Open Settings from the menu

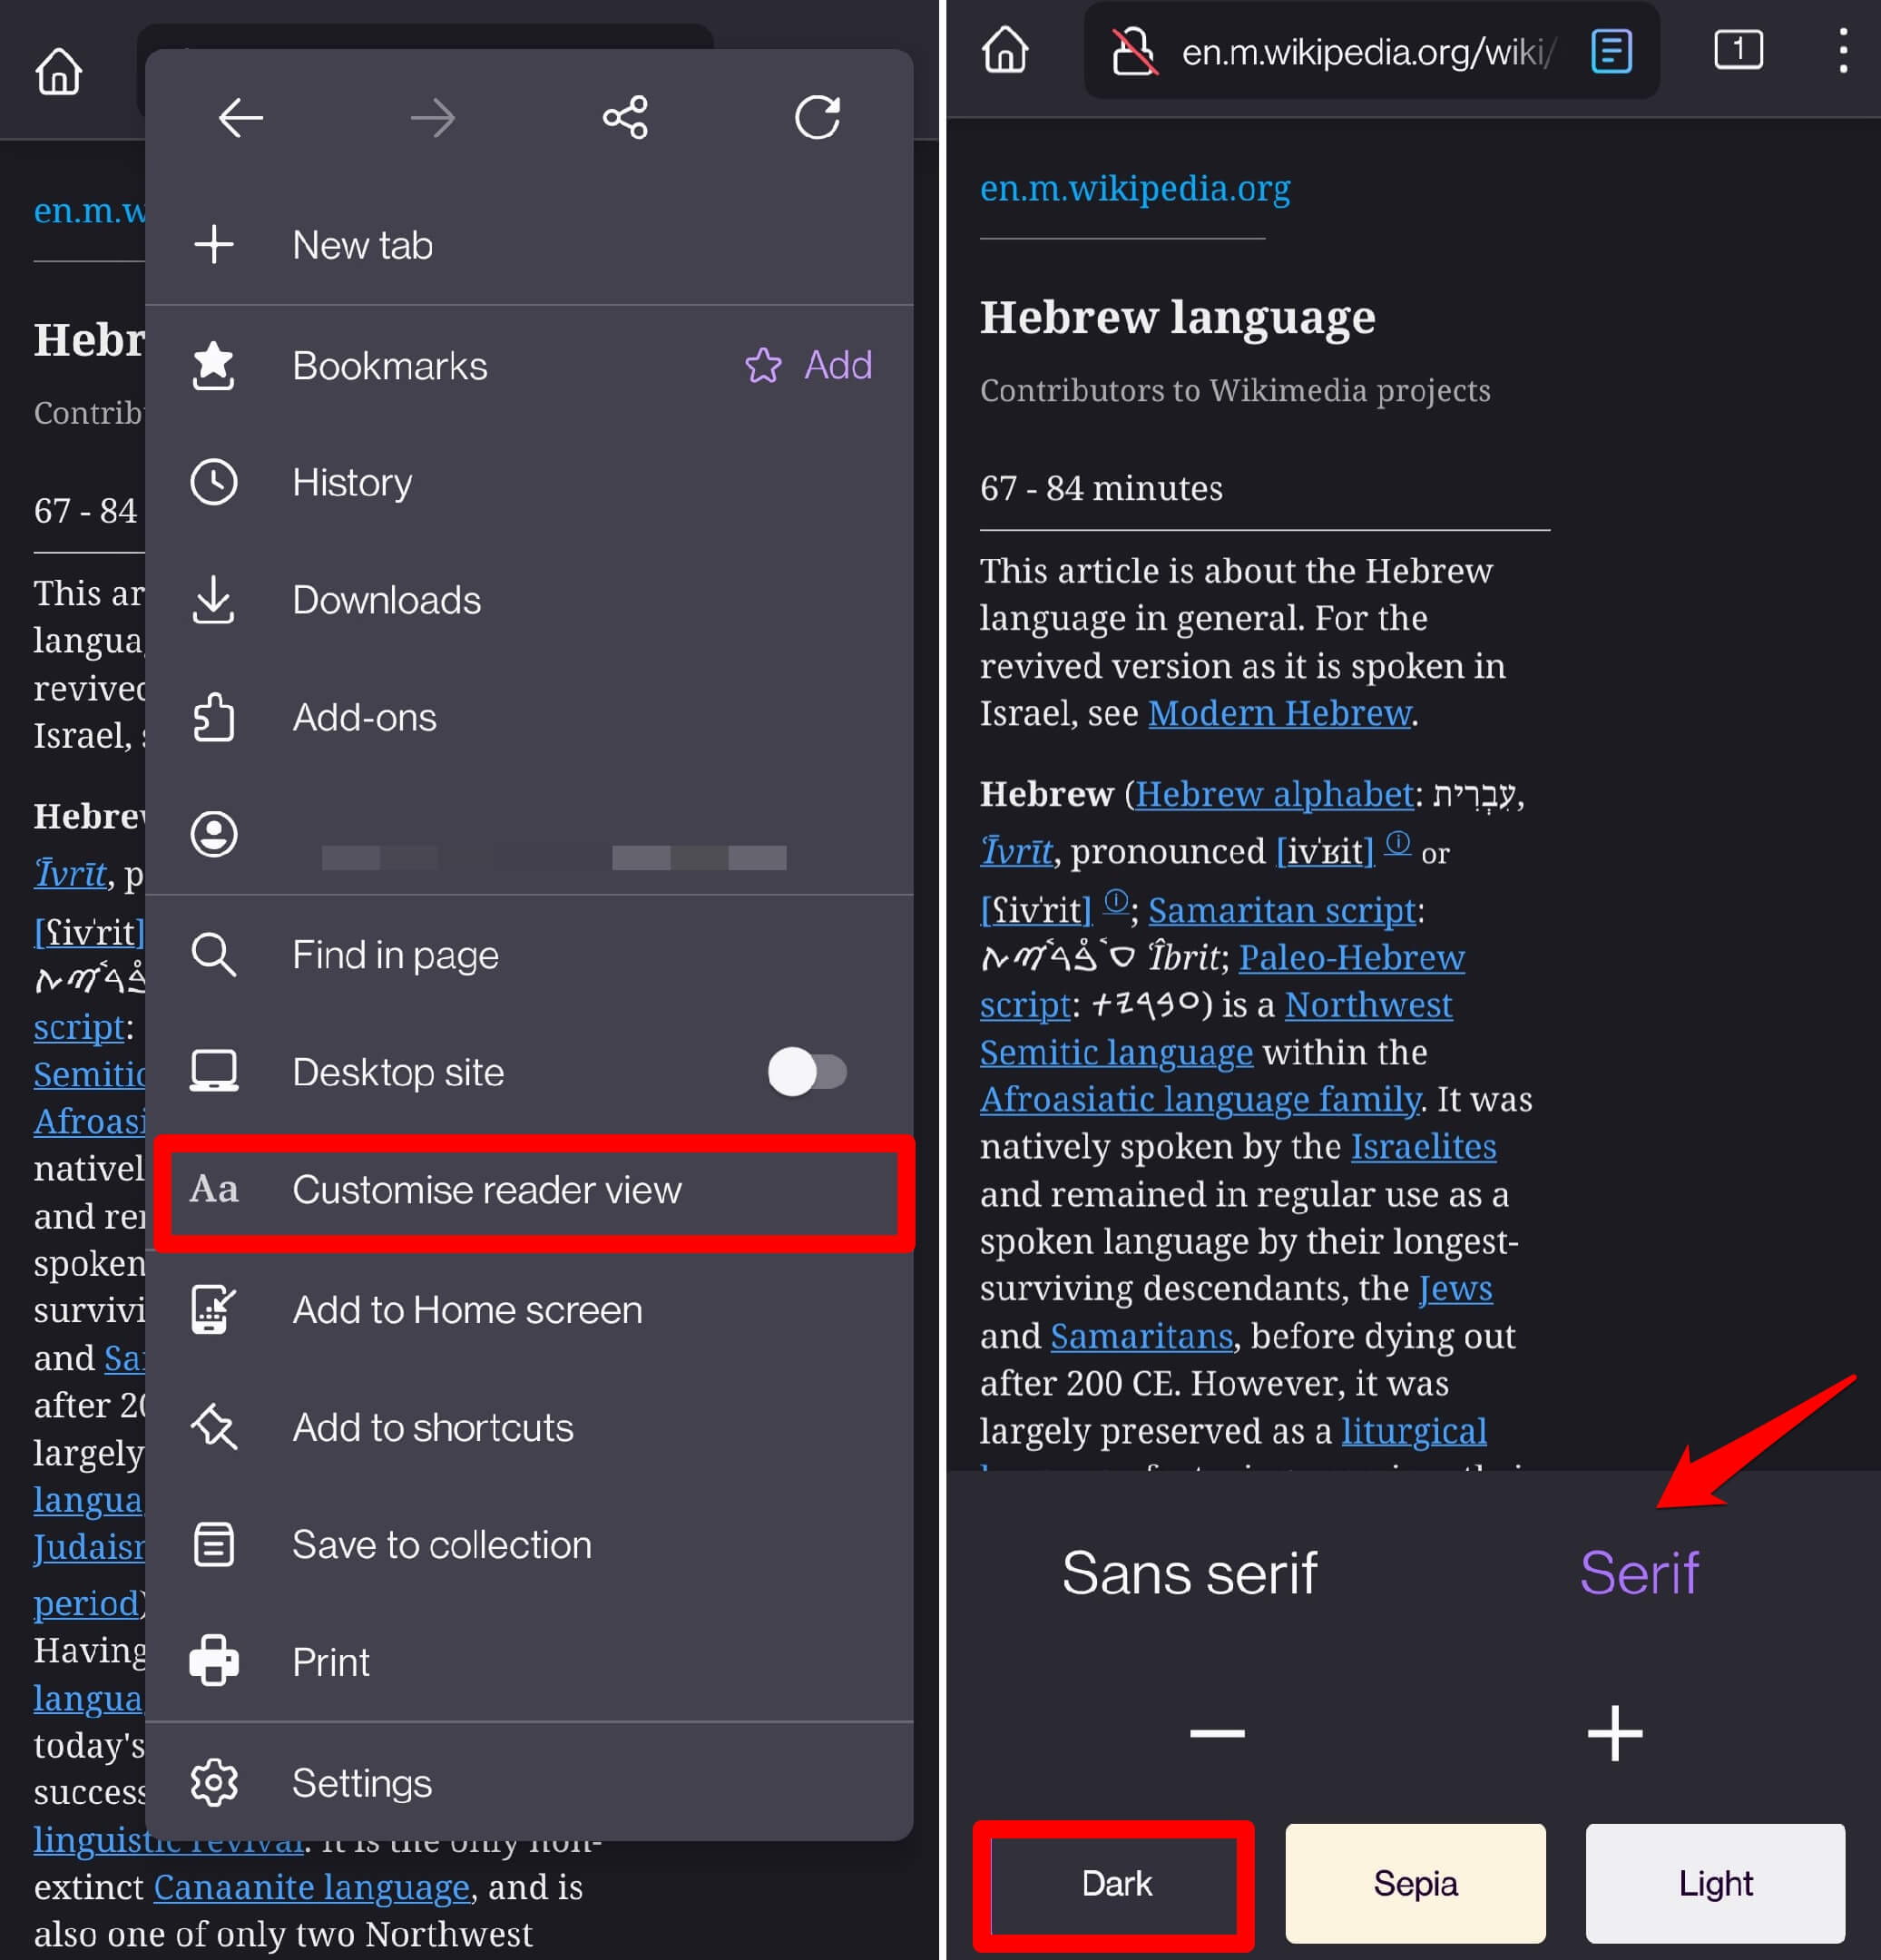530,1782
